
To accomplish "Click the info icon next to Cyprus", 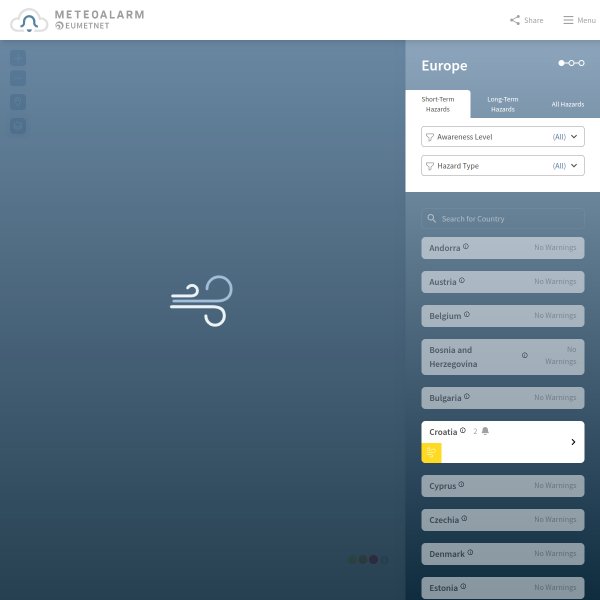I will pyautogui.click(x=461, y=484).
